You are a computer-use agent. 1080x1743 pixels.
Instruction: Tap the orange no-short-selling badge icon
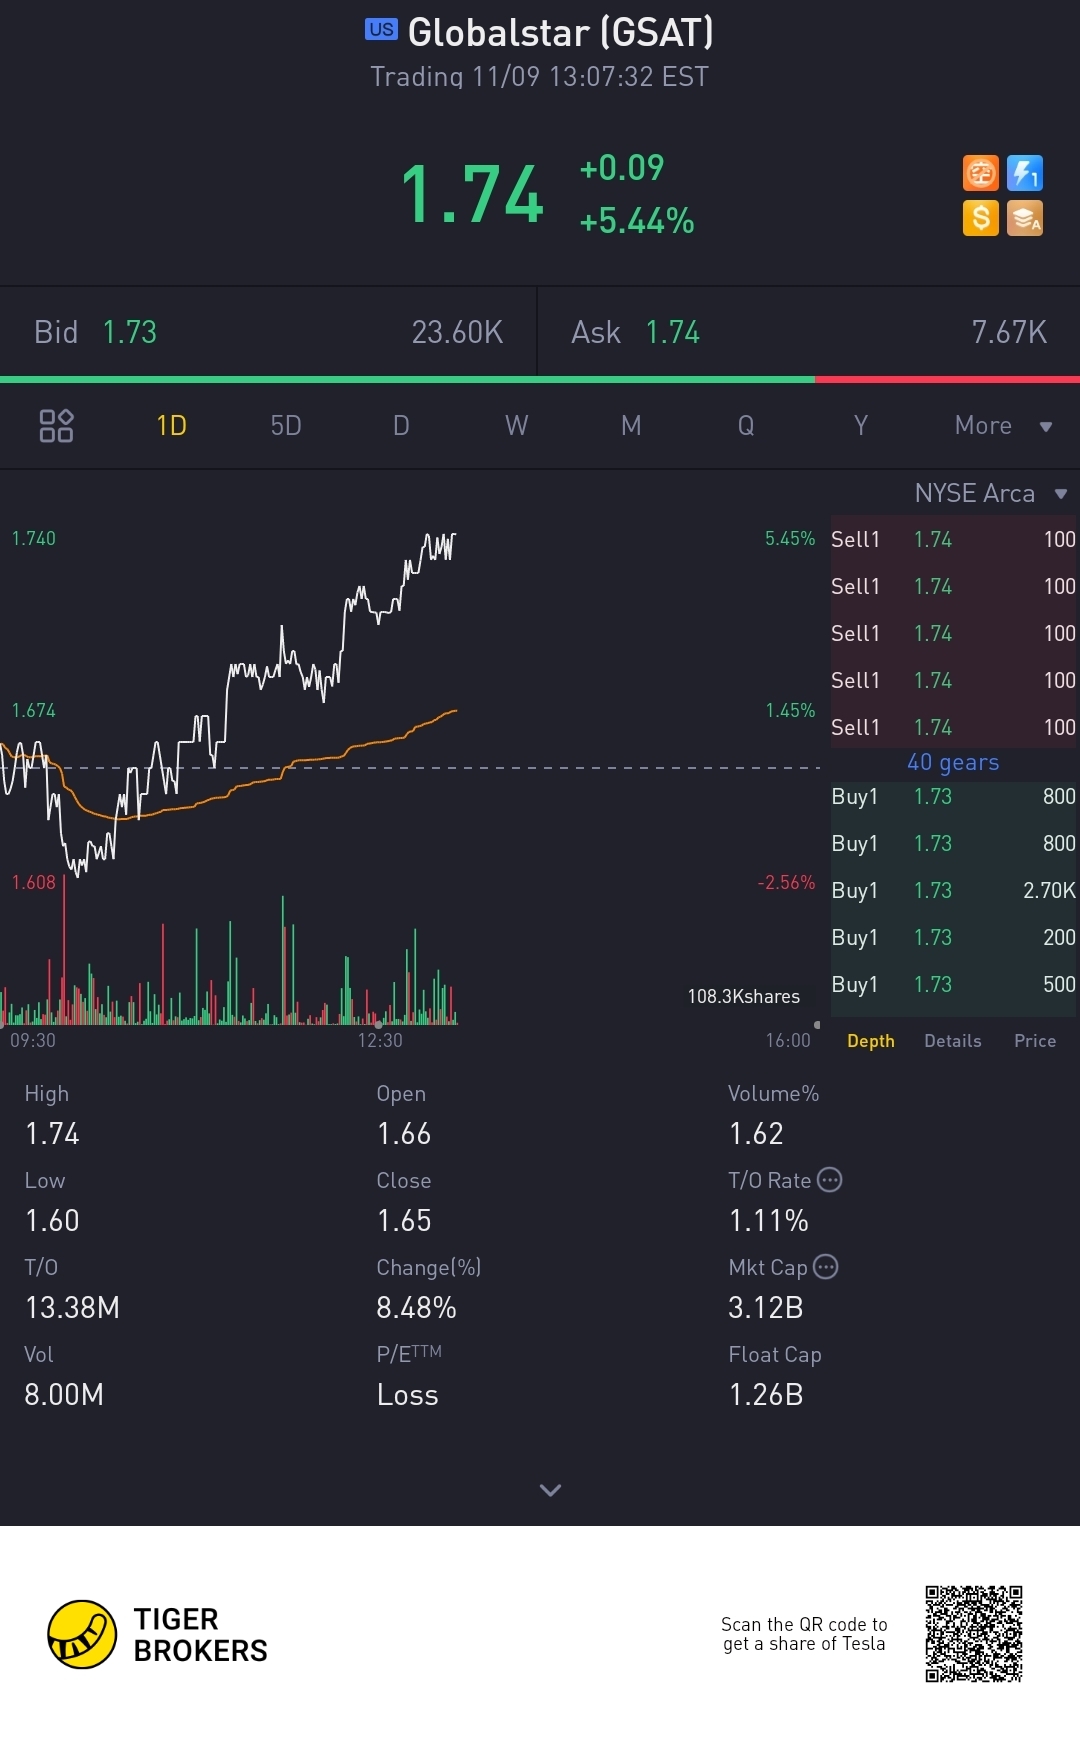coord(981,173)
